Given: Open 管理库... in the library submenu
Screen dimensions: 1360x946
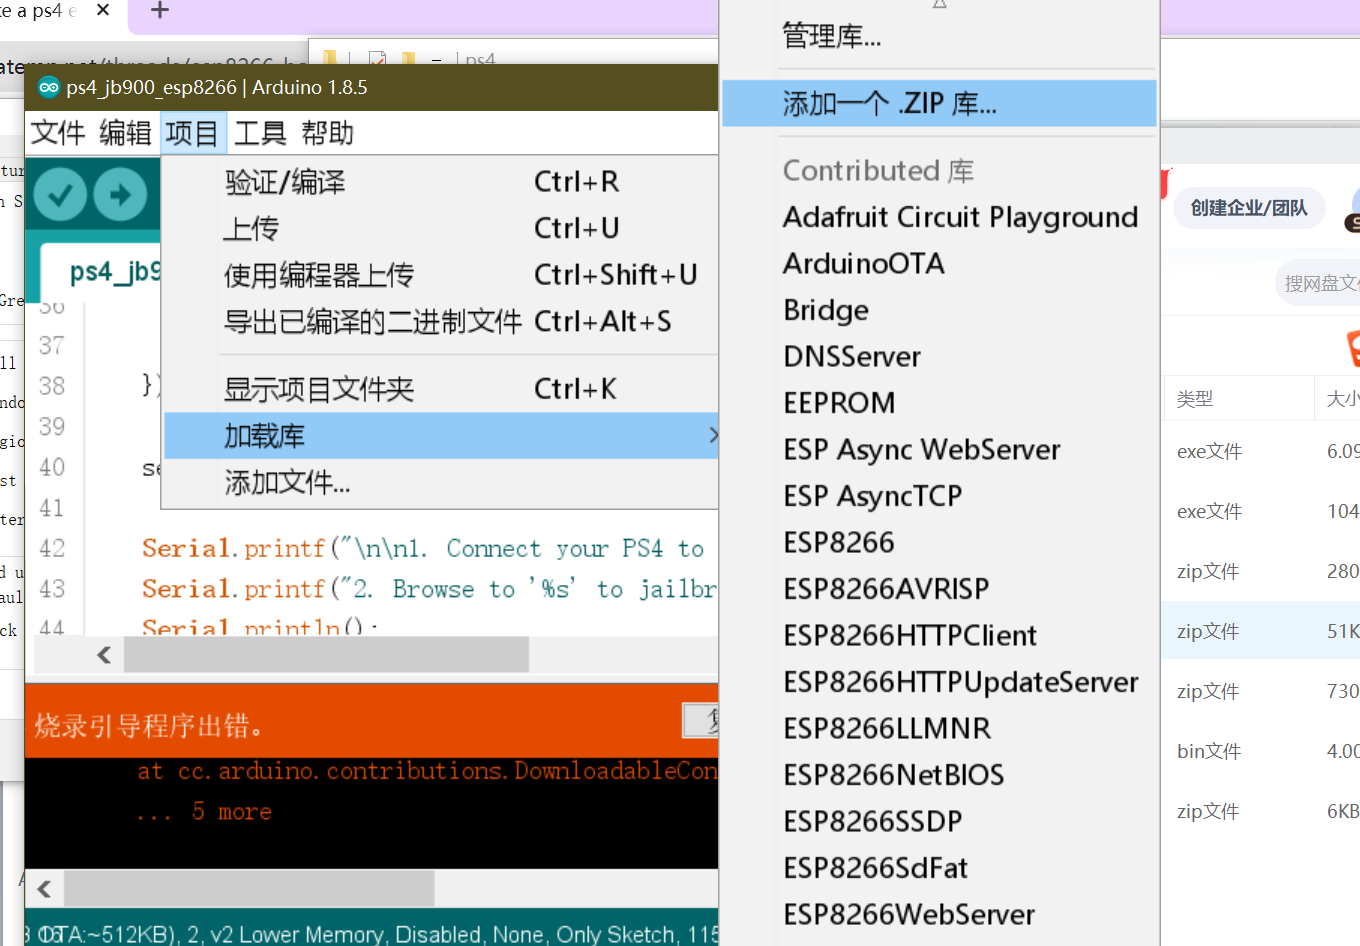Looking at the screenshot, I should coord(939,36).
